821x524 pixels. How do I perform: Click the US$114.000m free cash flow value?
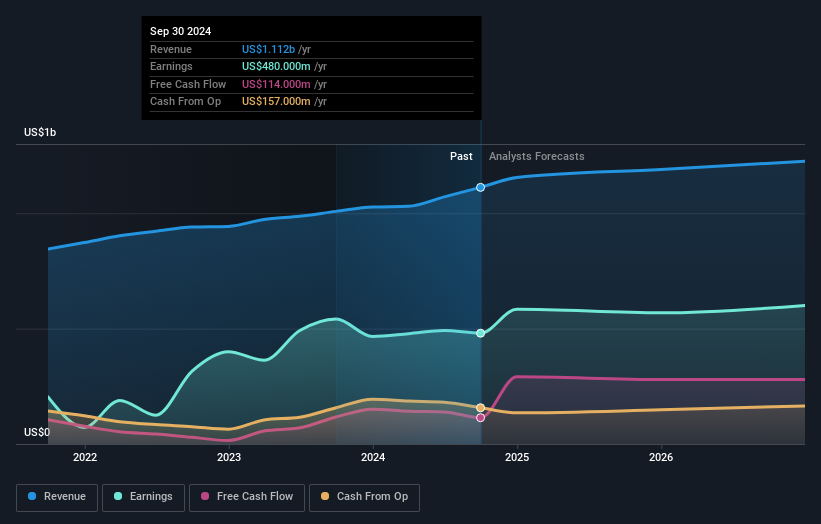[276, 84]
